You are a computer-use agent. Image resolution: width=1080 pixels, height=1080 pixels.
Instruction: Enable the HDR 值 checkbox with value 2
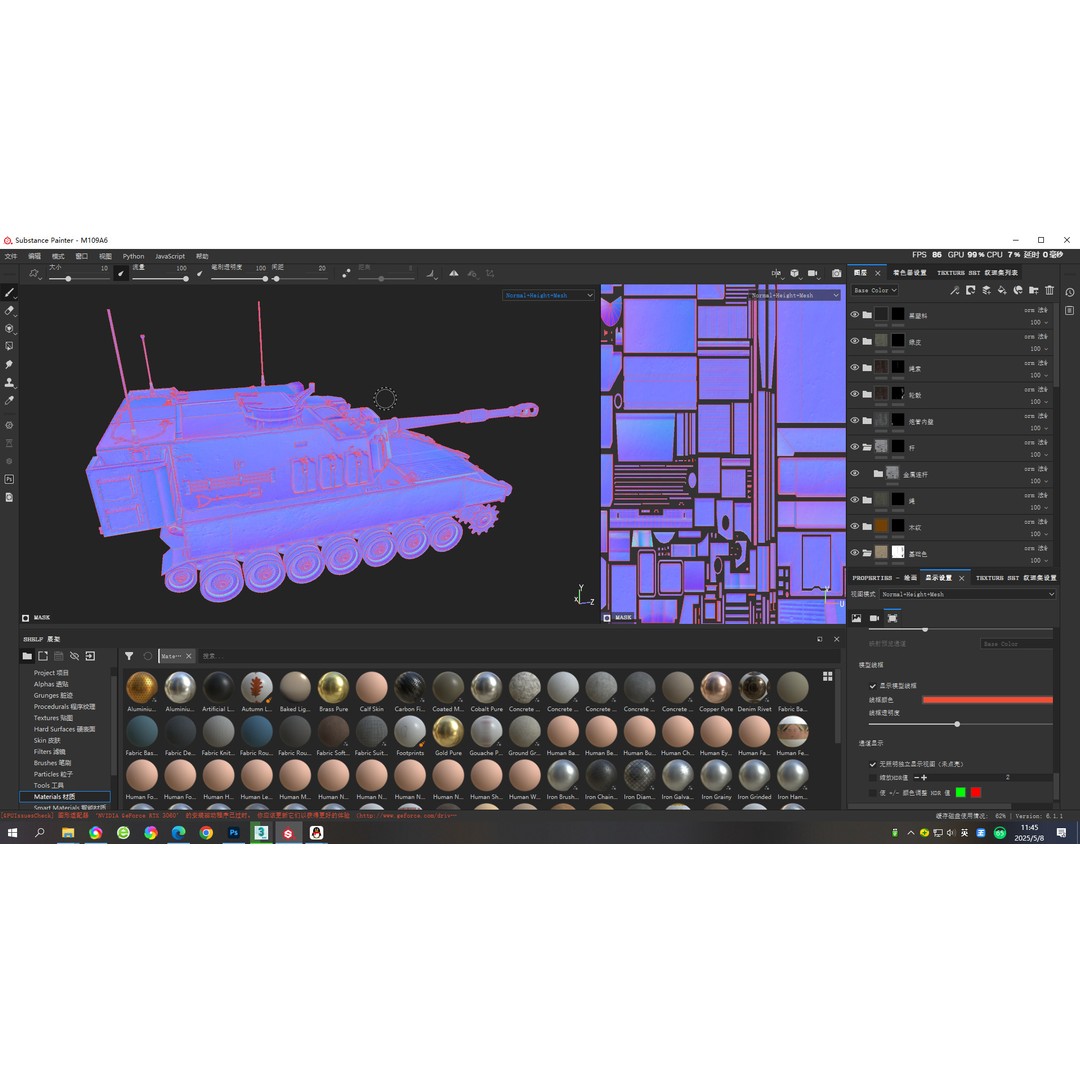tap(873, 778)
